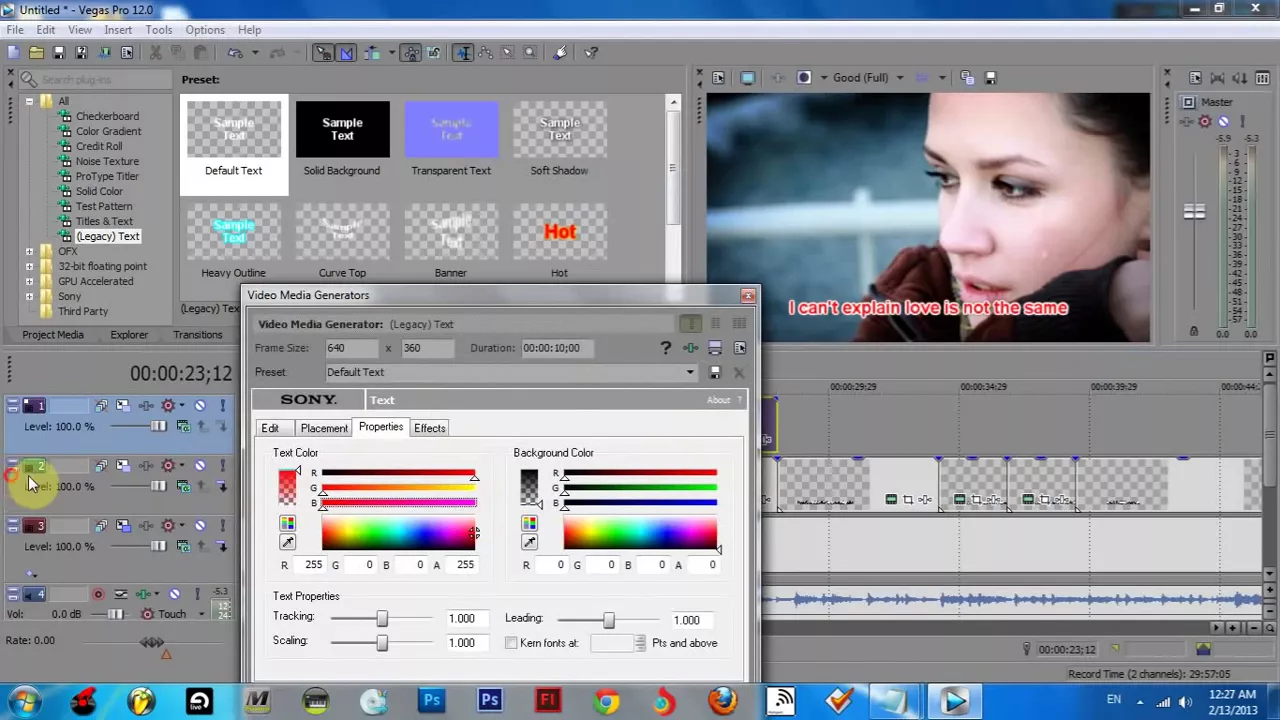Screen dimensions: 1280x720
Task: Open the Master FX gear icon
Action: point(1205,122)
